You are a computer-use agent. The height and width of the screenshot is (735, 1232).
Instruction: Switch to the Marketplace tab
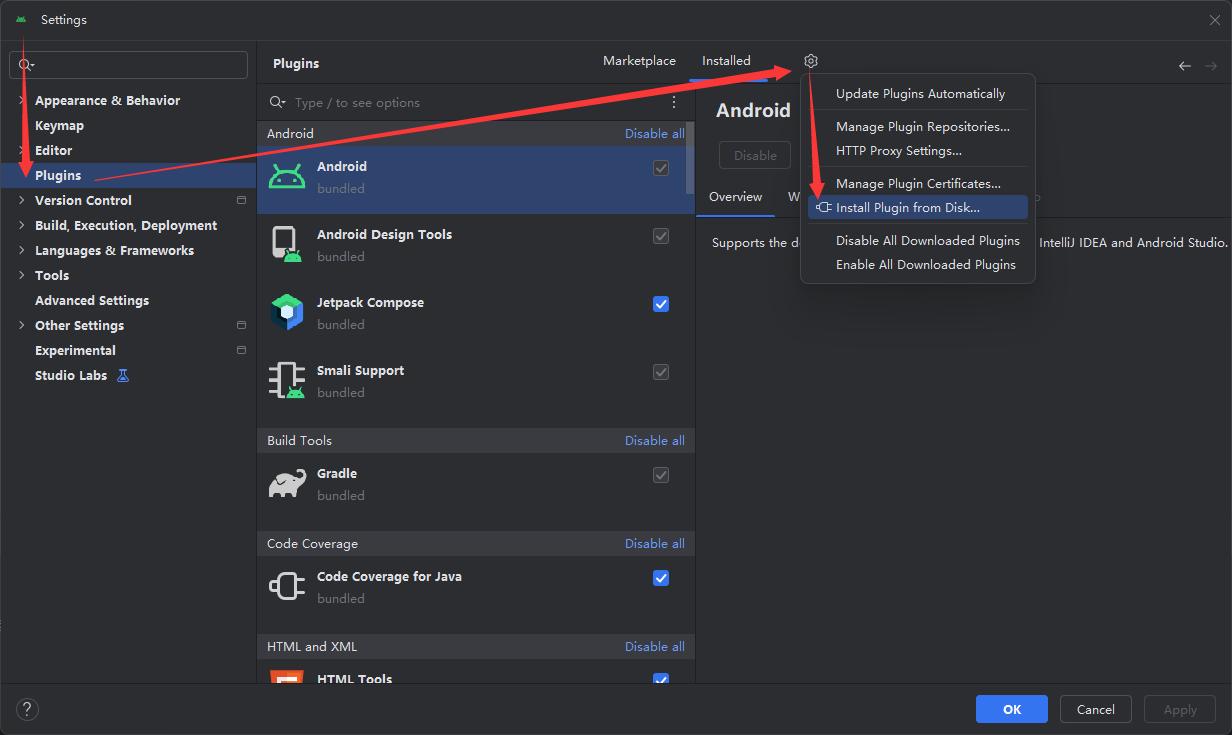[x=639, y=61]
